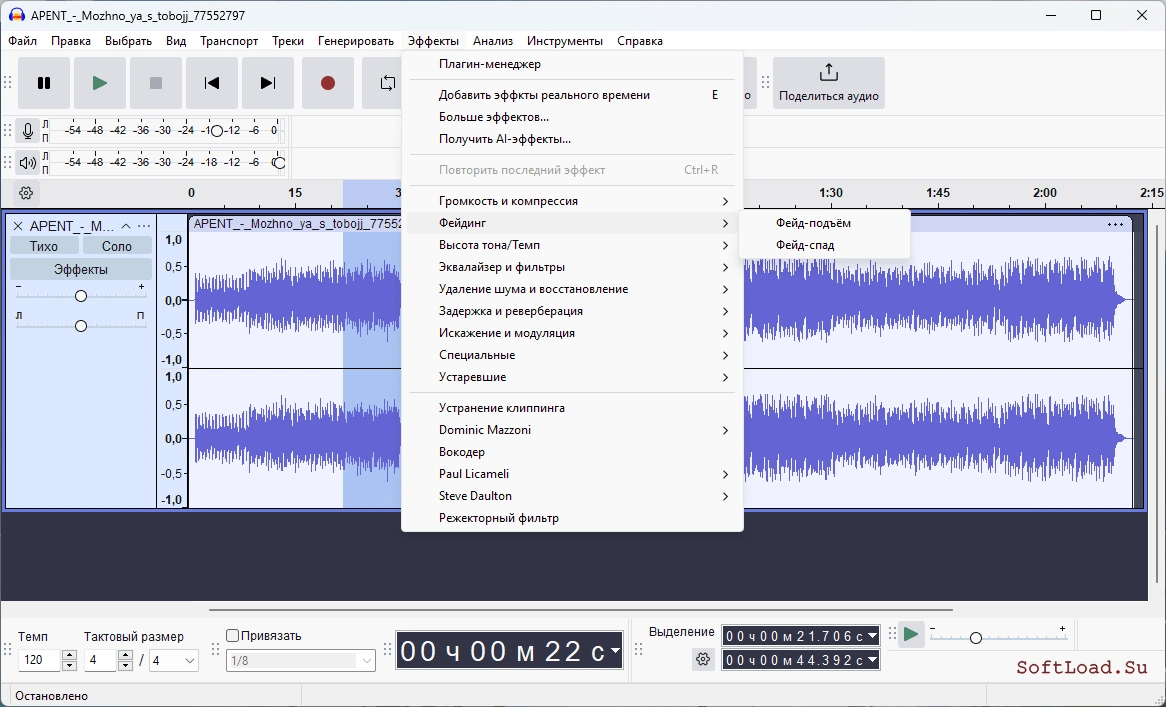The height and width of the screenshot is (707, 1166).
Task: Open the selection end time format dropdown
Action: [872, 660]
